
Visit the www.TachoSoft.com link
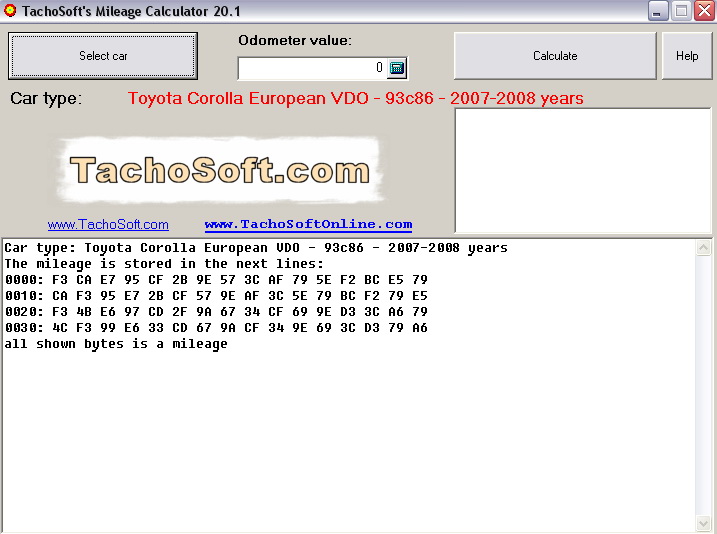click(x=108, y=224)
